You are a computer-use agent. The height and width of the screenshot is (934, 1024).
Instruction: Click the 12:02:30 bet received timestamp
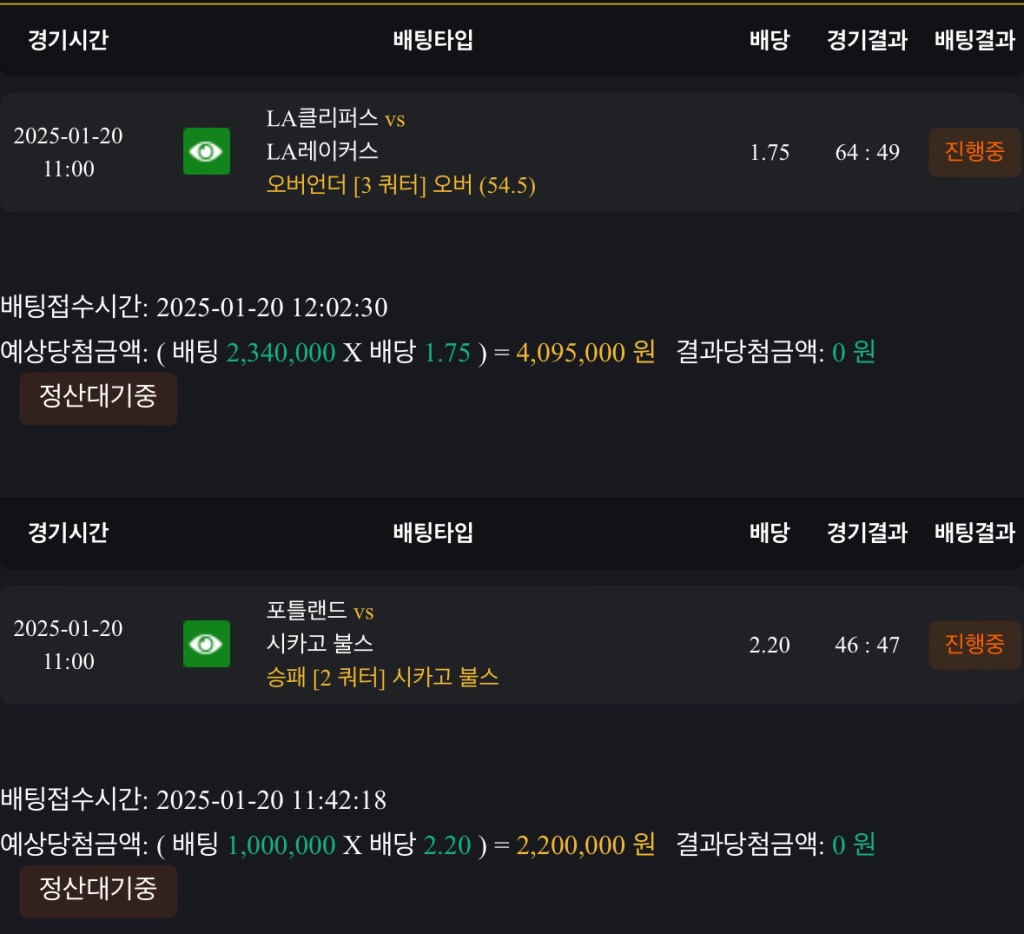pos(339,307)
